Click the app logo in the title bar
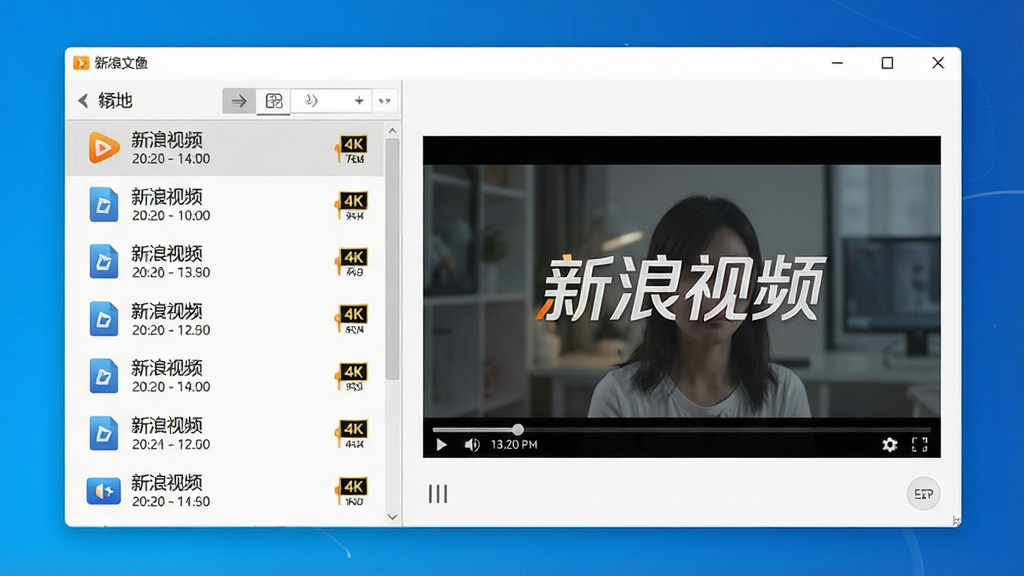The image size is (1024, 576). 81,63
